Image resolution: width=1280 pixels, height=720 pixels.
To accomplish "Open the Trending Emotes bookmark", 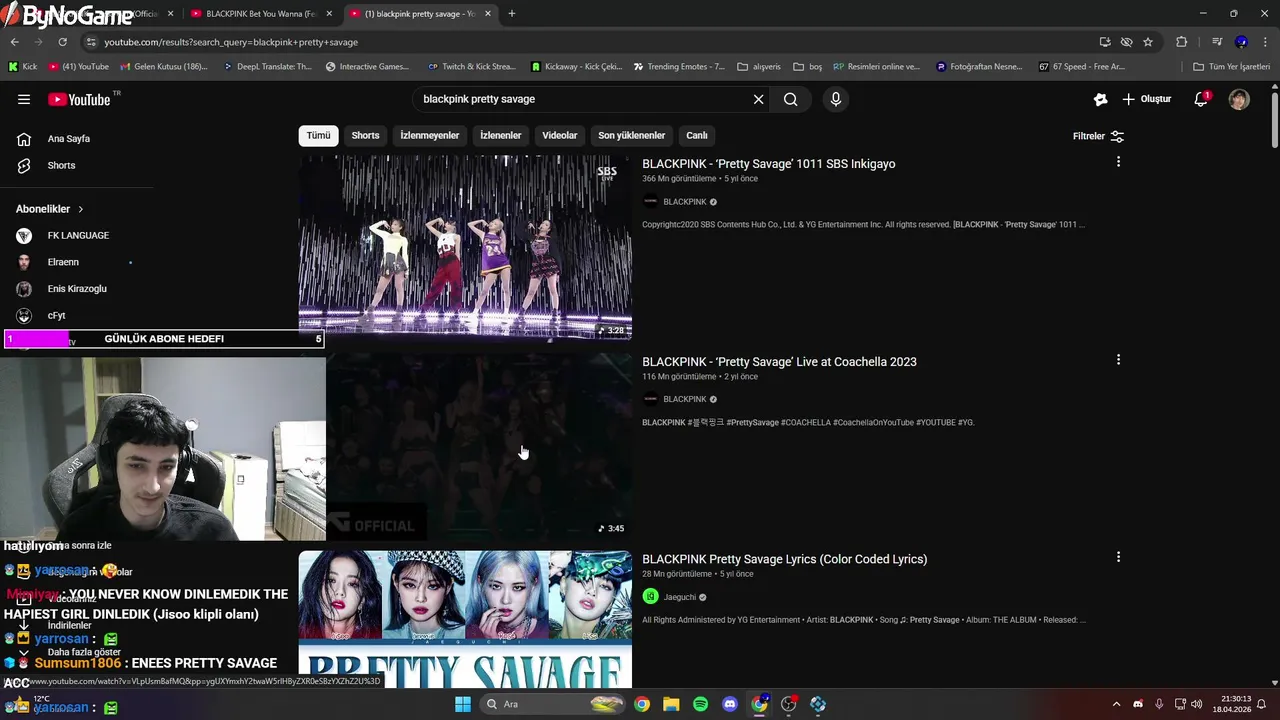I will click(679, 67).
